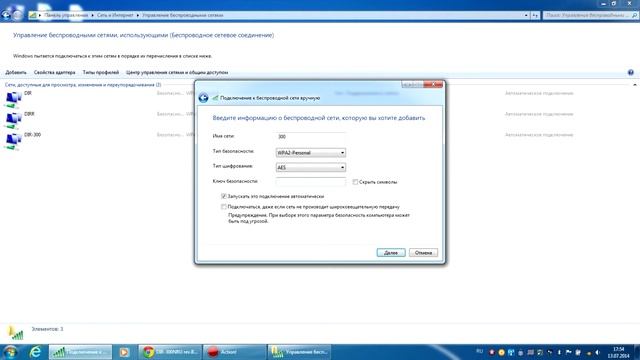This screenshot has width=640, height=360.
Task: Select the DIRR wireless network icon
Action: coord(13,120)
